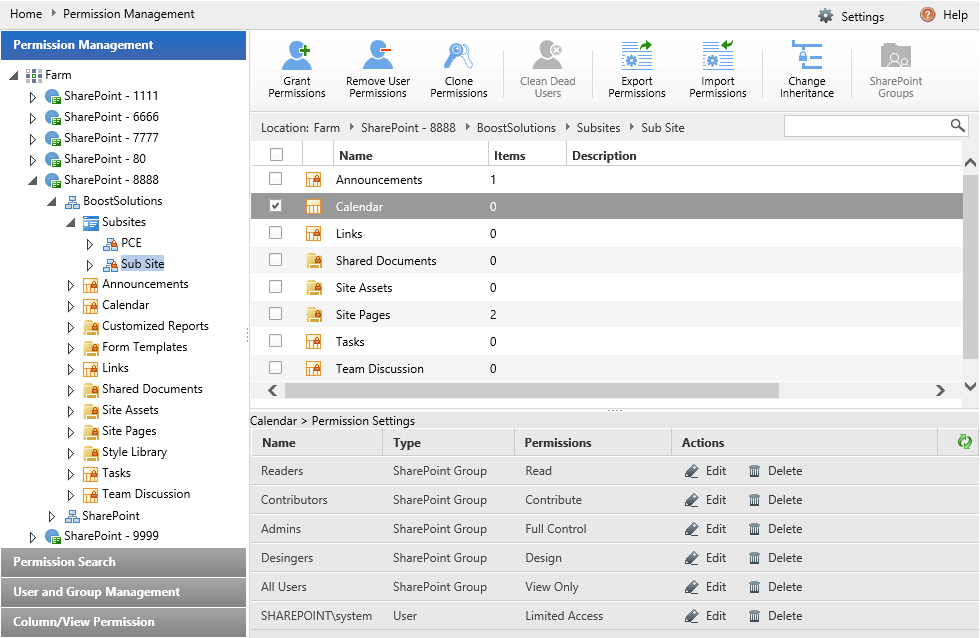Switch to the Column/View Permission panel
980x638 pixels.
coord(124,622)
